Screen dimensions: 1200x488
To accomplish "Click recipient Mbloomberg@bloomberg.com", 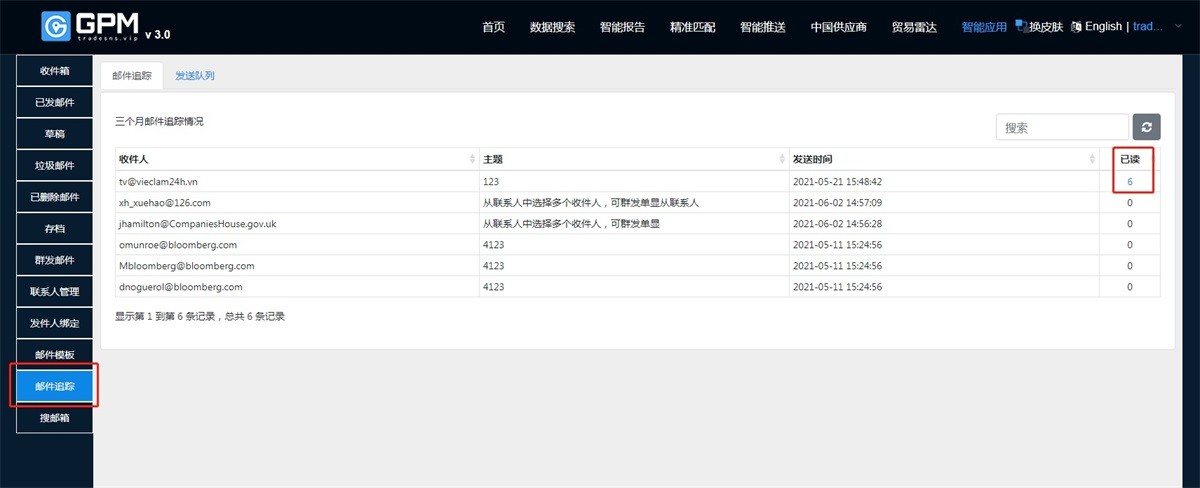I will tap(186, 265).
